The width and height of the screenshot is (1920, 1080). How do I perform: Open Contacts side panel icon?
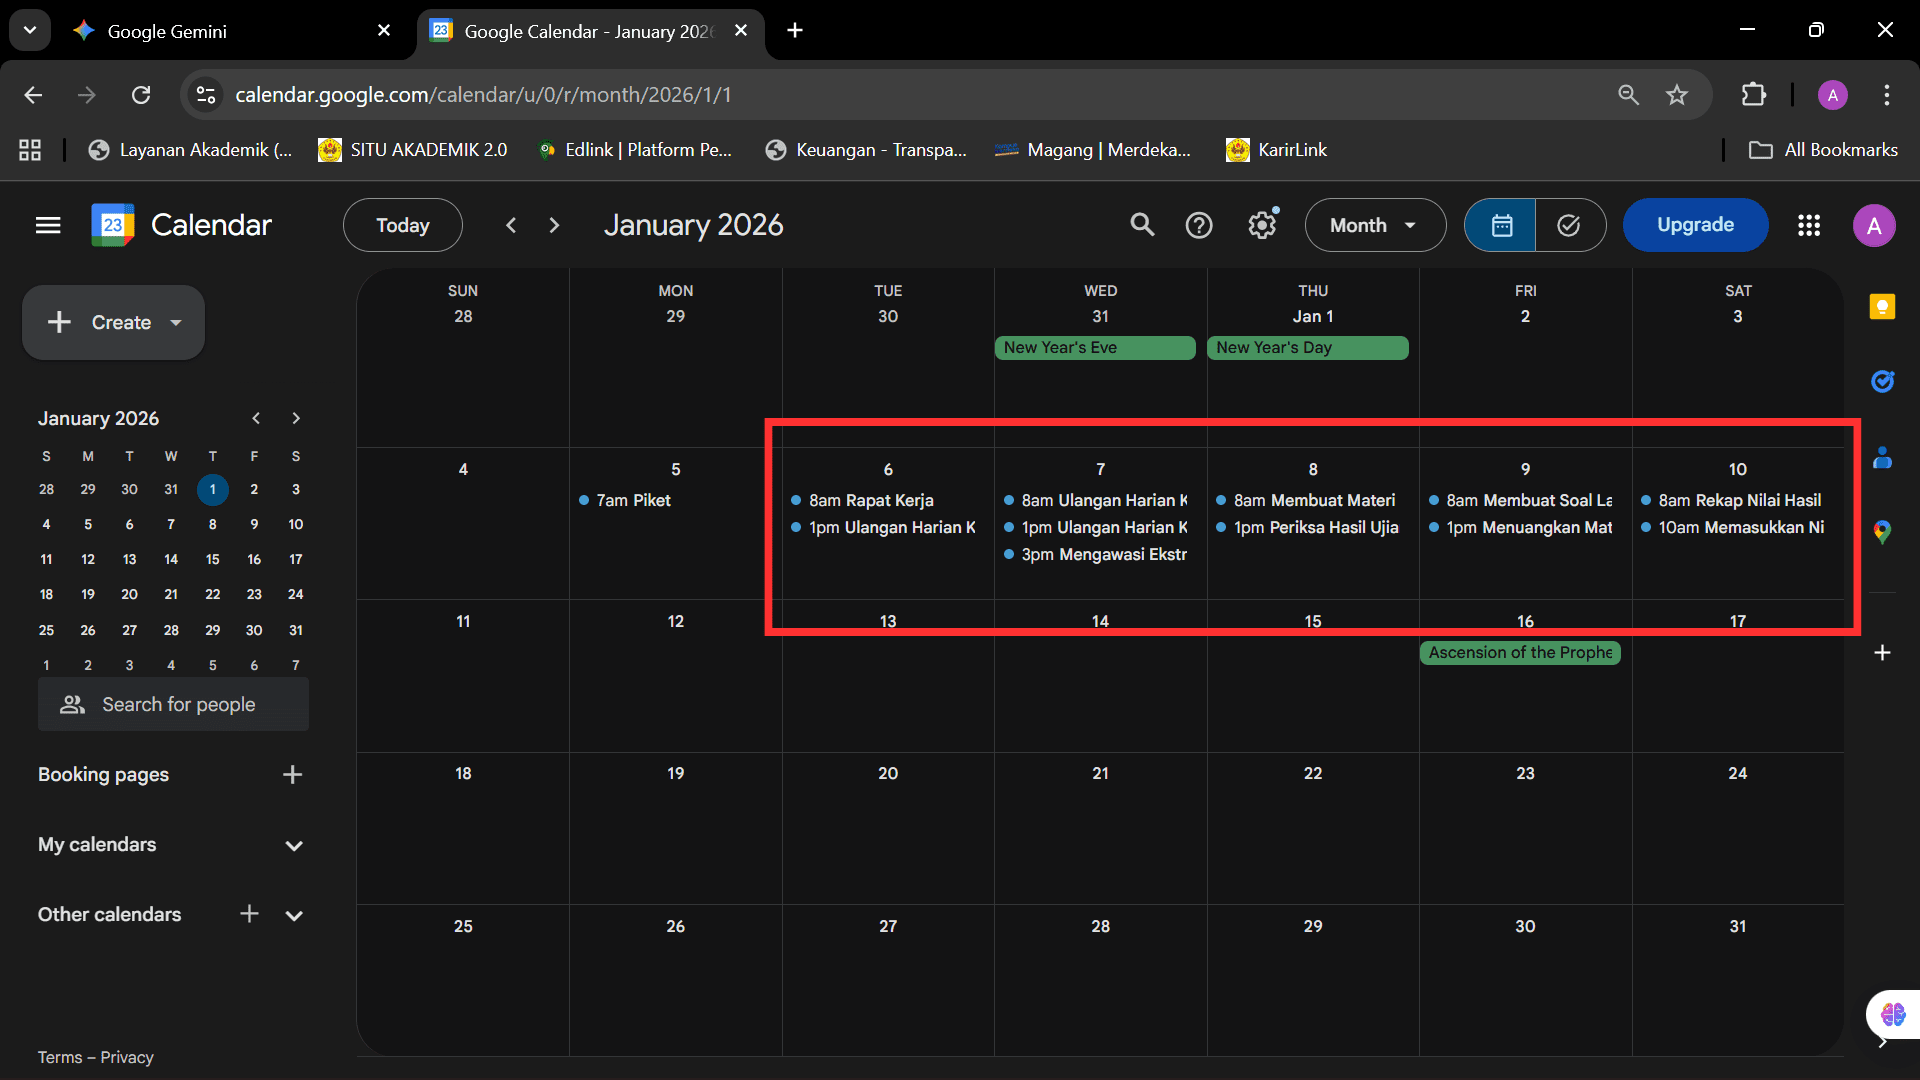pyautogui.click(x=1882, y=458)
